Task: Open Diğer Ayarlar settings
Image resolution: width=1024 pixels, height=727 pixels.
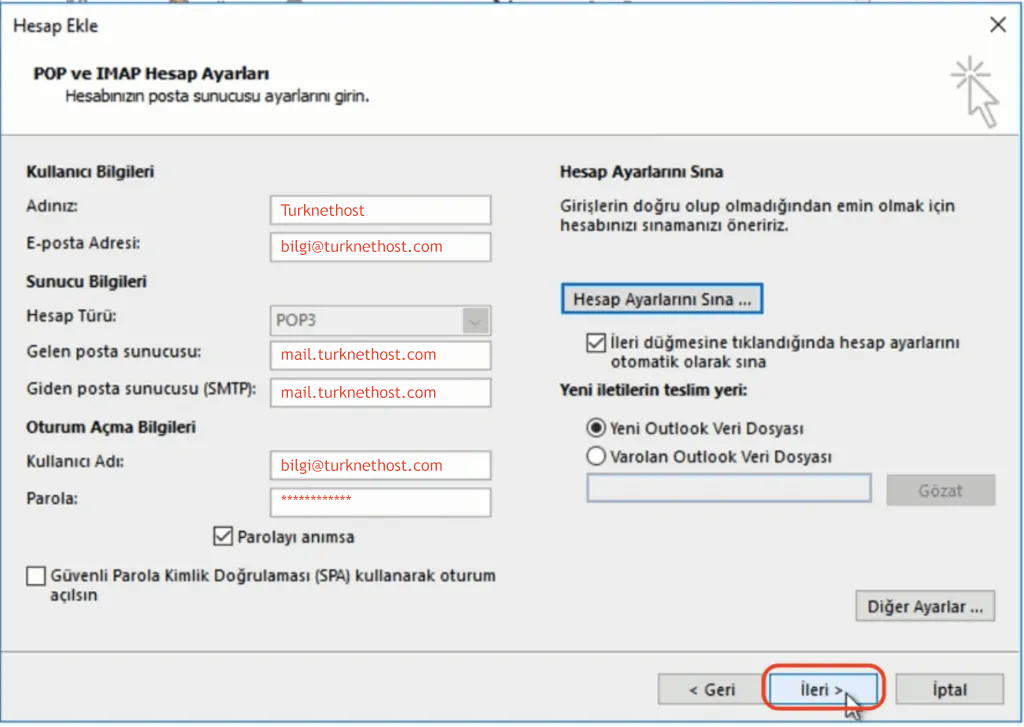Action: click(x=925, y=607)
